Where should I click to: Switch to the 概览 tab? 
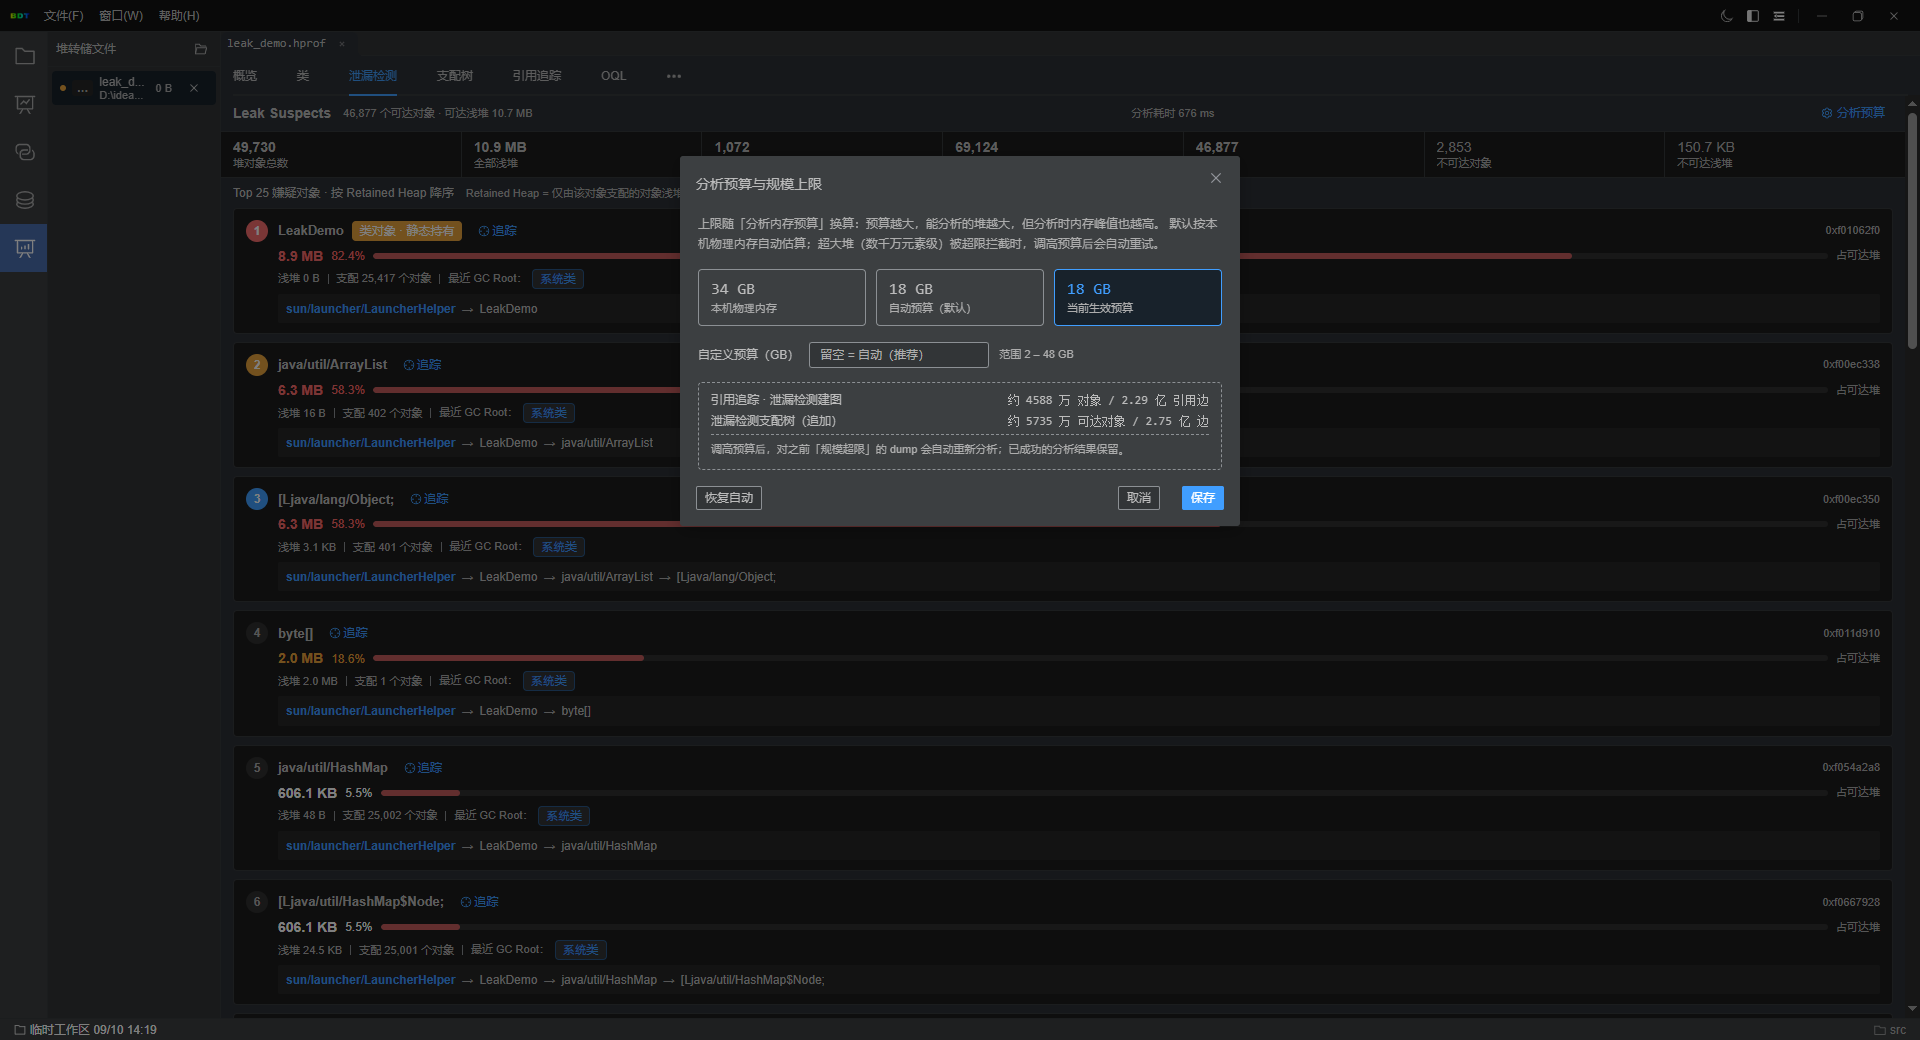coord(245,76)
